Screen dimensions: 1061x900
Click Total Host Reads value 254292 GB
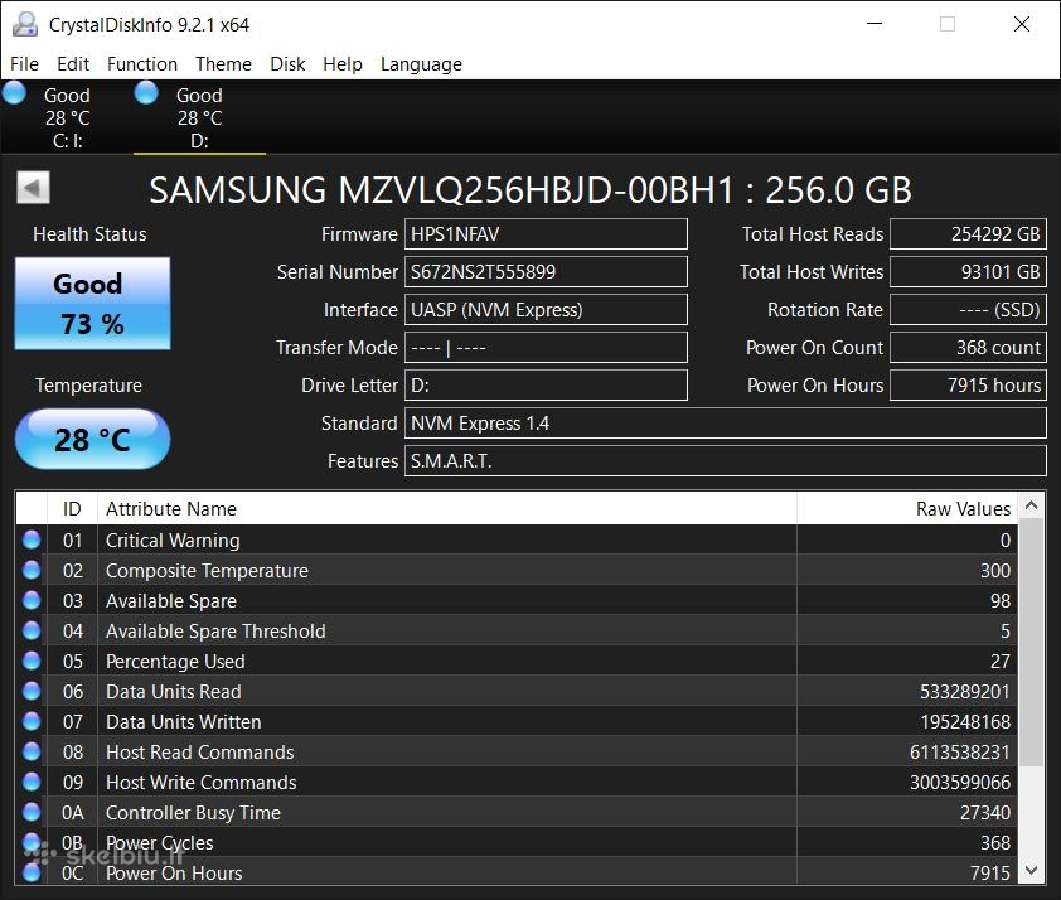pos(968,234)
